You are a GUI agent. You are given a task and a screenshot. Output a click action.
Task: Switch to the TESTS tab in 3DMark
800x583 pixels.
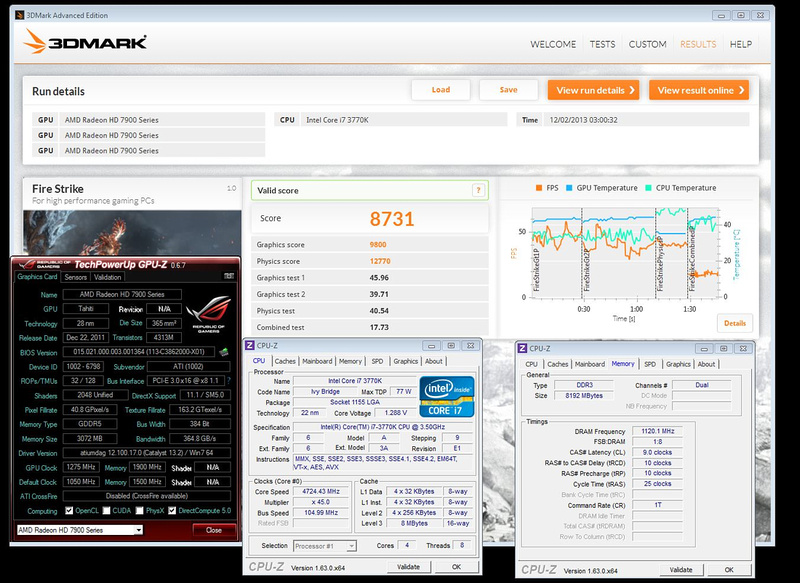tap(603, 44)
